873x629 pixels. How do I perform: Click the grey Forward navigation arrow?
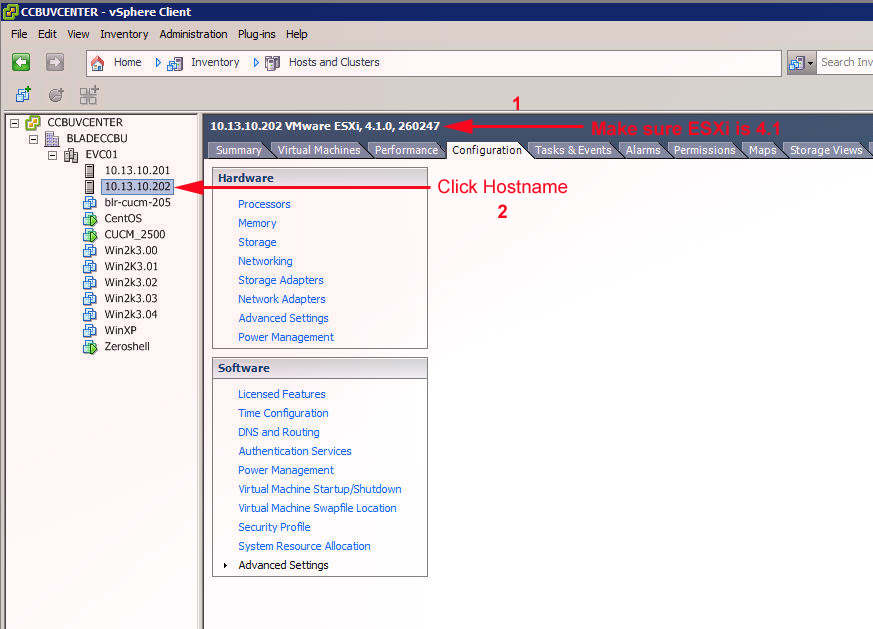[x=55, y=62]
